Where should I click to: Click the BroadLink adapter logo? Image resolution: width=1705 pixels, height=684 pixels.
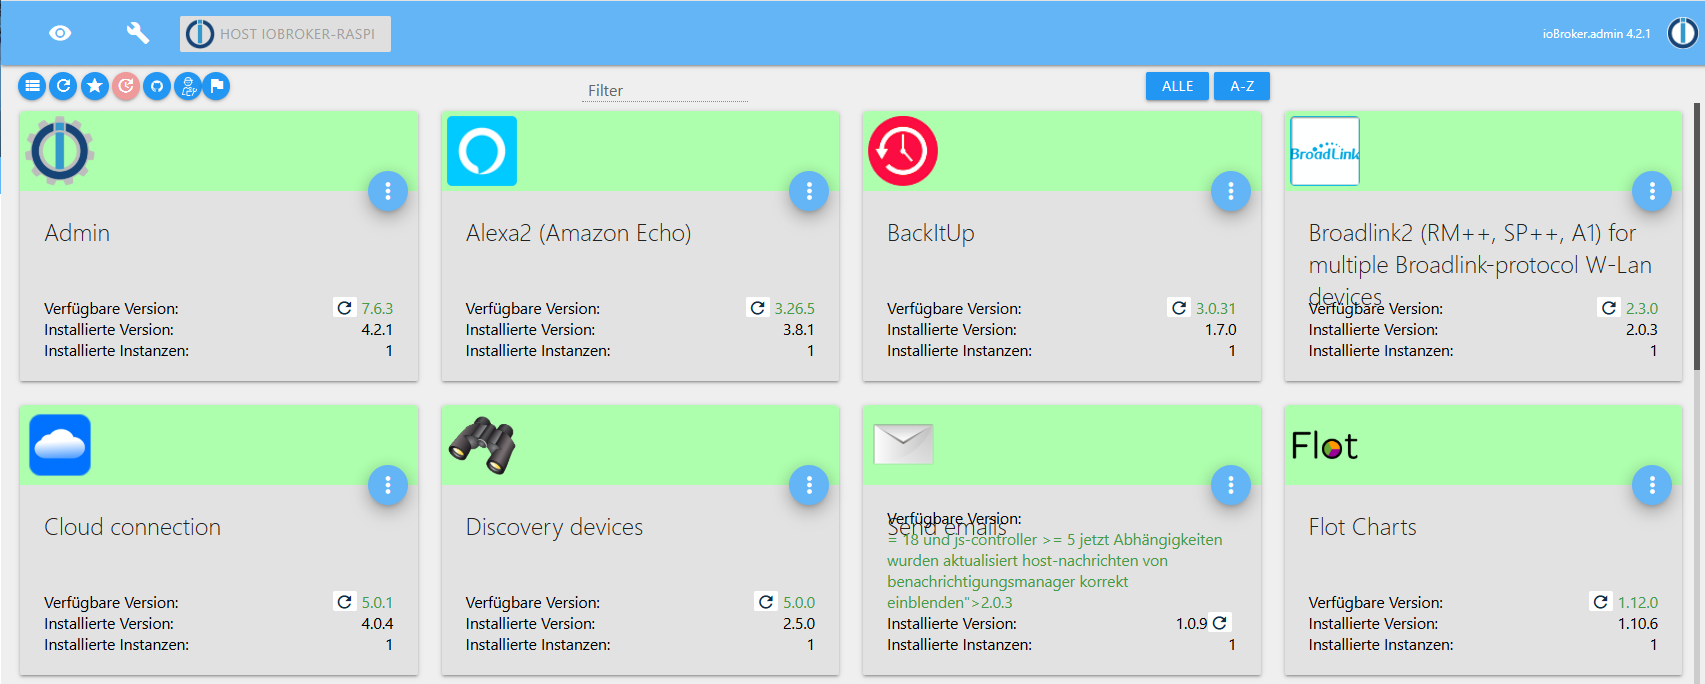coord(1325,151)
